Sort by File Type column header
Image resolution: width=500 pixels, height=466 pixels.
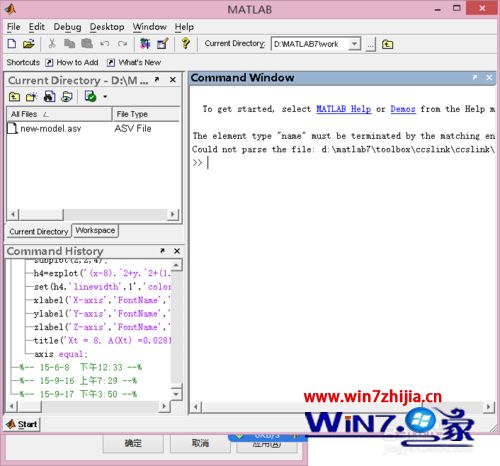click(146, 114)
